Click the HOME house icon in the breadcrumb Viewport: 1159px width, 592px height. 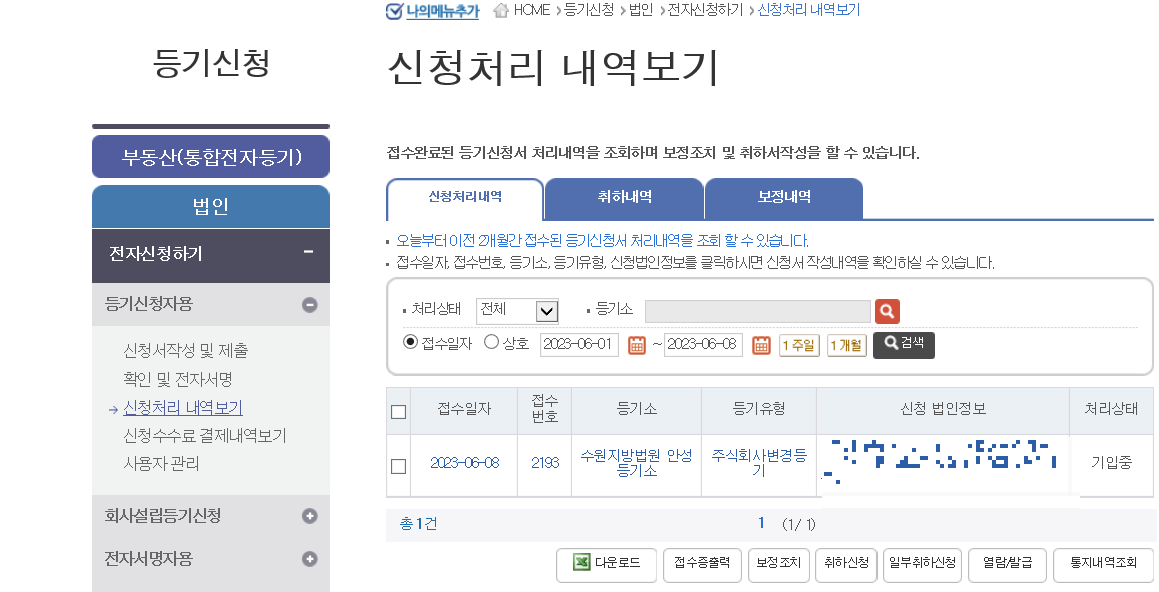[x=500, y=12]
